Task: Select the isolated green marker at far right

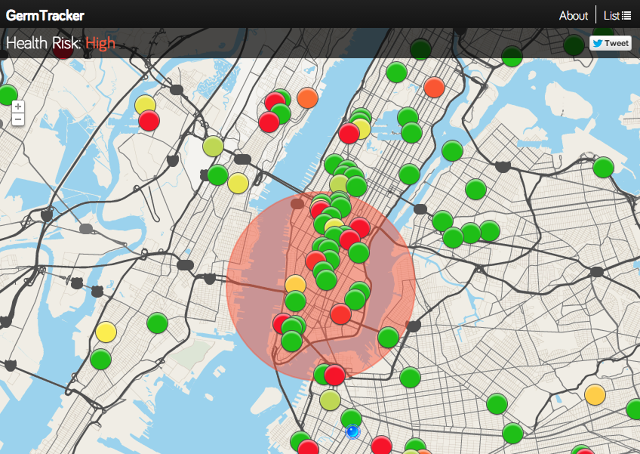Action: click(603, 167)
